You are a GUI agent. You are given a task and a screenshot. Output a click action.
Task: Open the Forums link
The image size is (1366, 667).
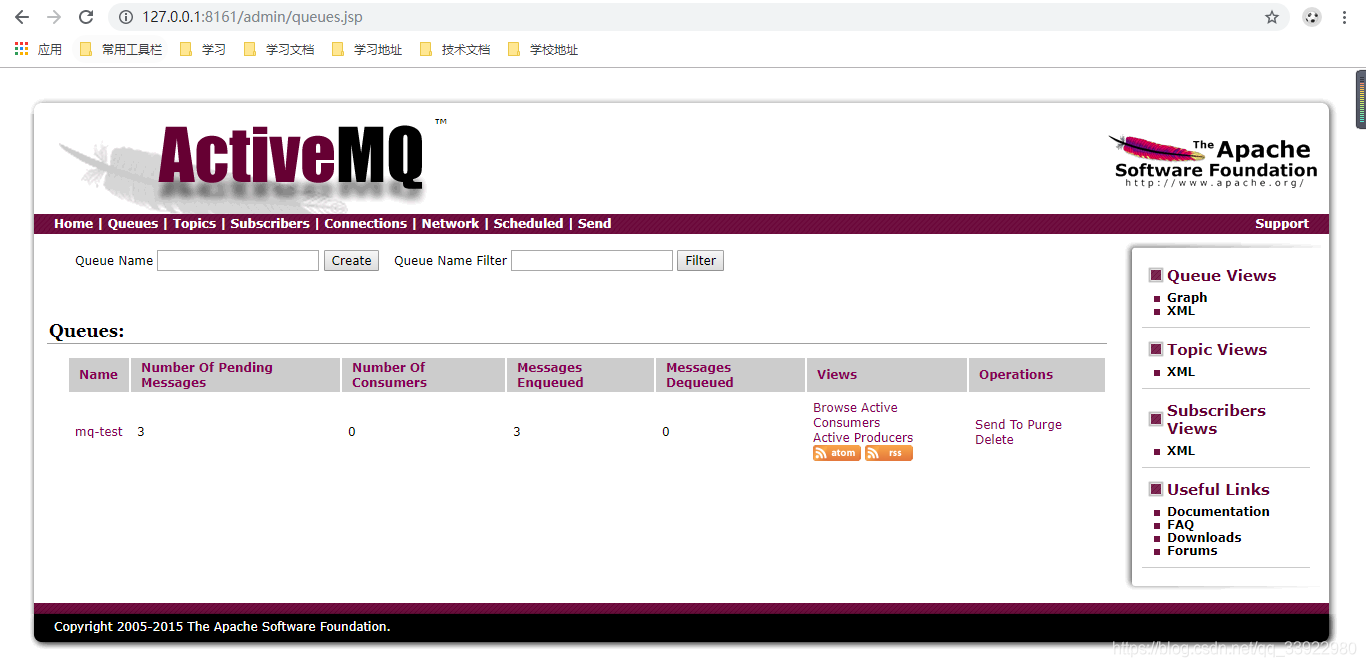tap(1192, 551)
